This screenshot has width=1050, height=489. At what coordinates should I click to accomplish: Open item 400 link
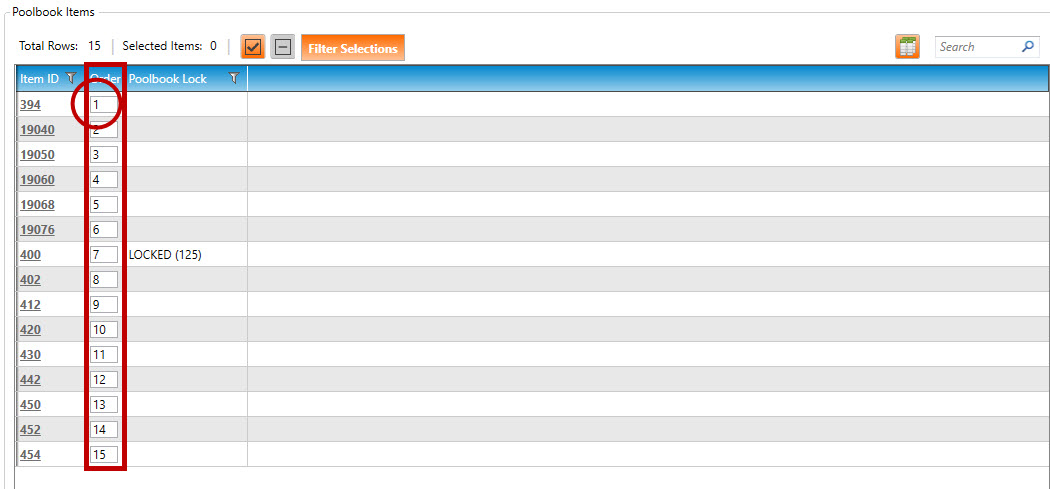31,254
